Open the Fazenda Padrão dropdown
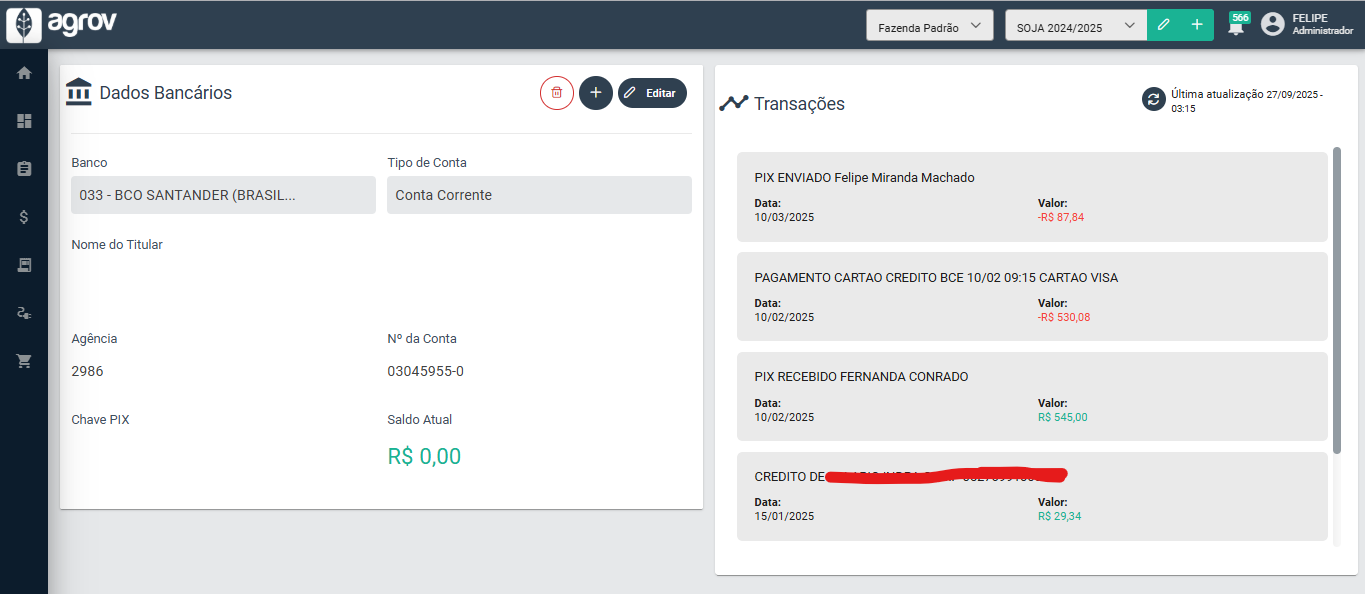 click(x=929, y=24)
